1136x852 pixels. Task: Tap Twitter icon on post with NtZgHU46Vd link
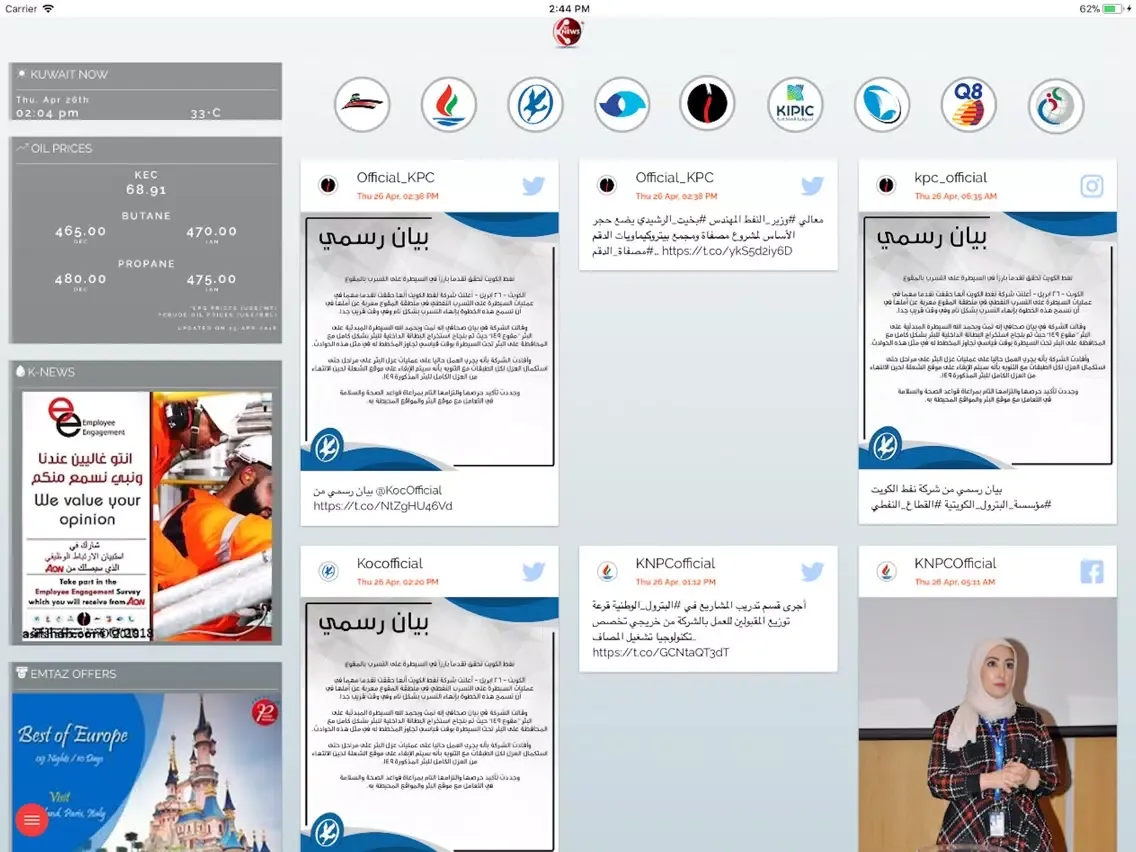[533, 186]
